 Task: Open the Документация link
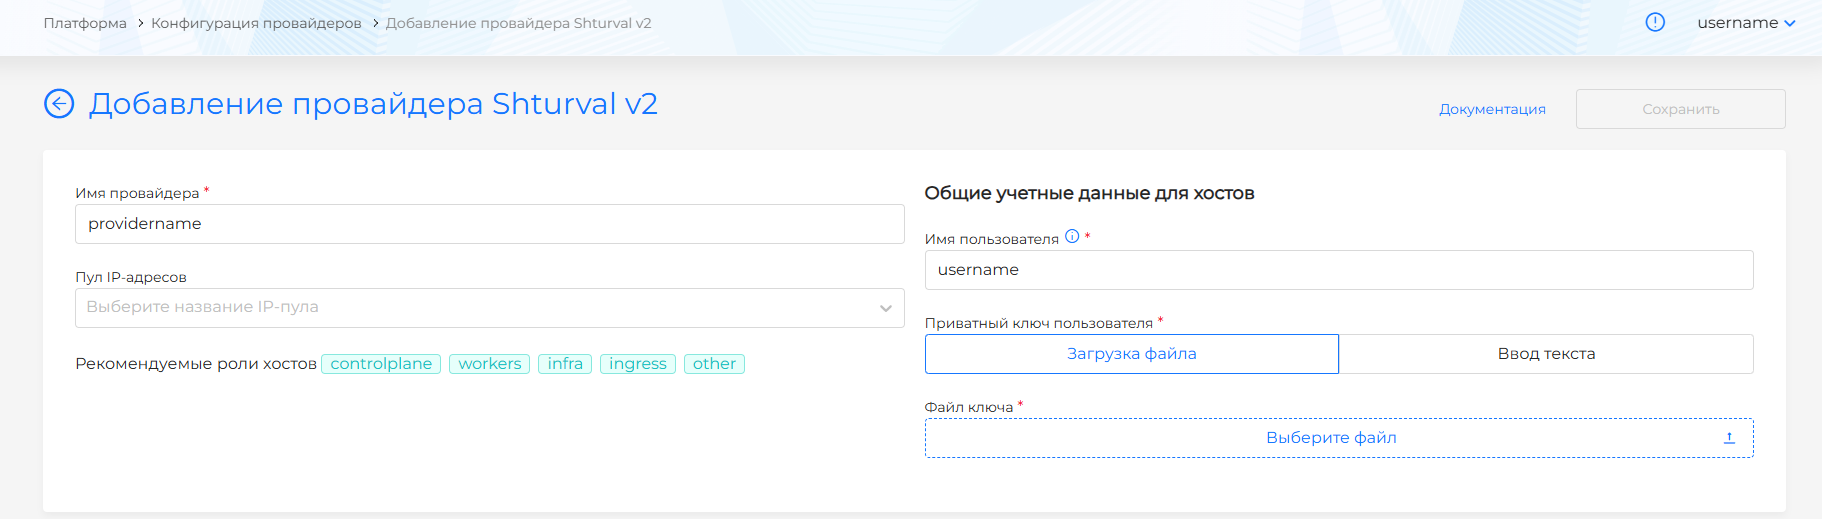coord(1492,109)
